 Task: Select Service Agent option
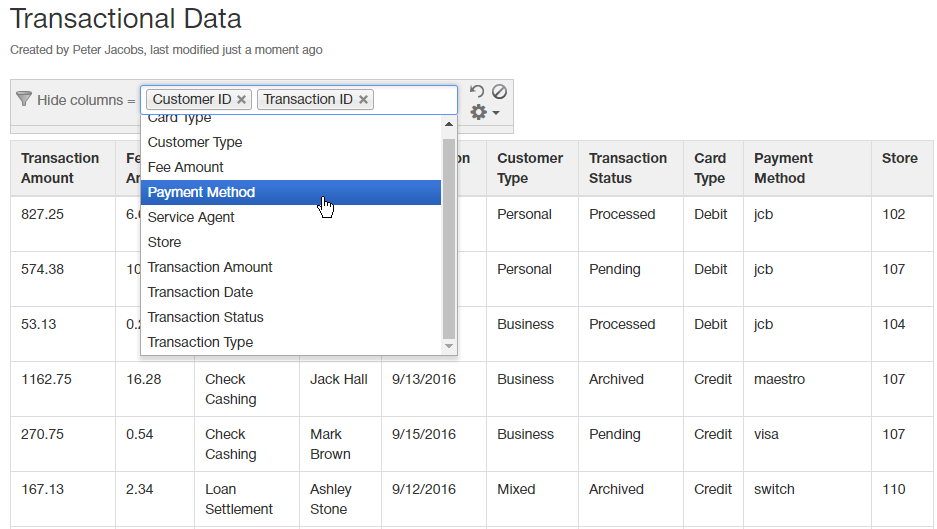tap(191, 217)
